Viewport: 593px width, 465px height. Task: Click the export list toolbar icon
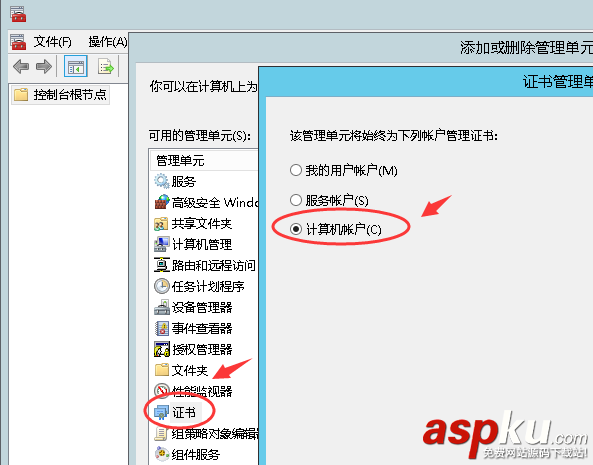point(106,67)
